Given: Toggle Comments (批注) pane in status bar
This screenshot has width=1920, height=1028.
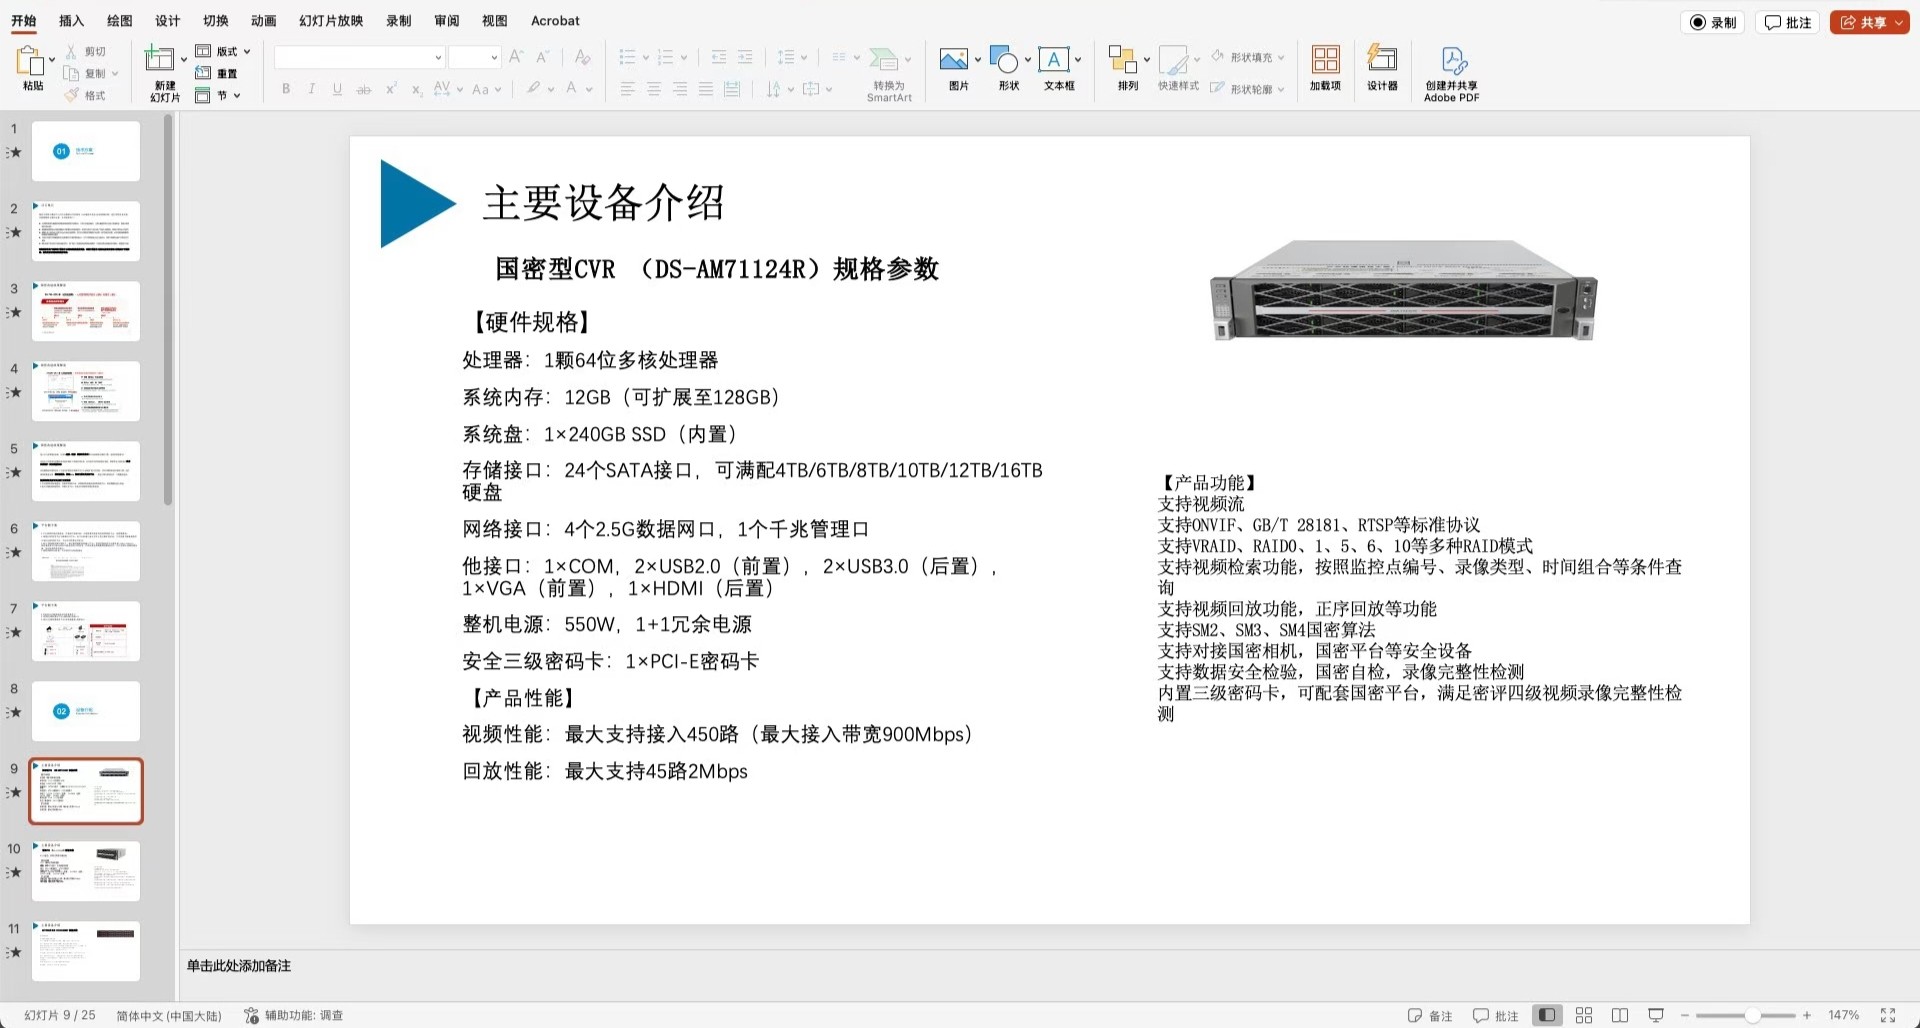Looking at the screenshot, I should (1496, 1015).
